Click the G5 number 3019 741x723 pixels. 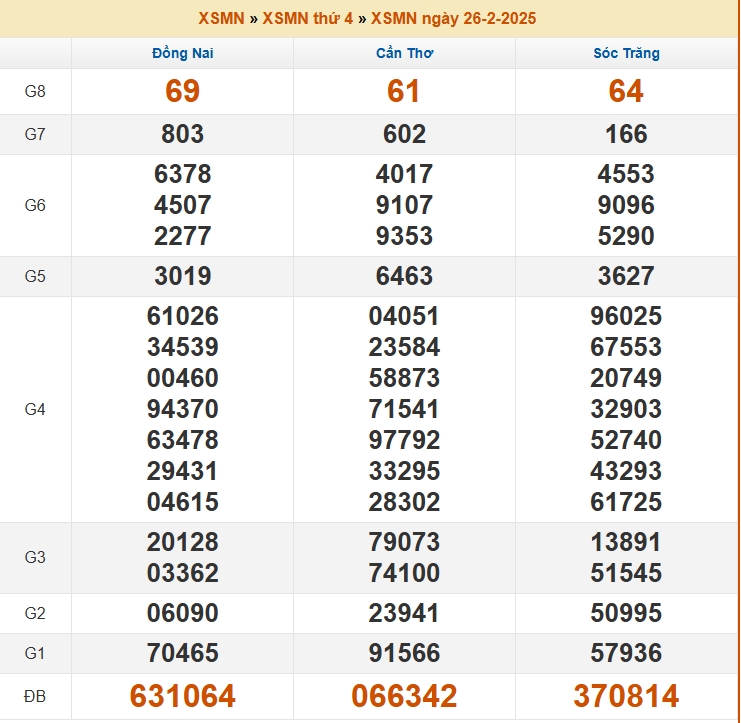(x=182, y=276)
